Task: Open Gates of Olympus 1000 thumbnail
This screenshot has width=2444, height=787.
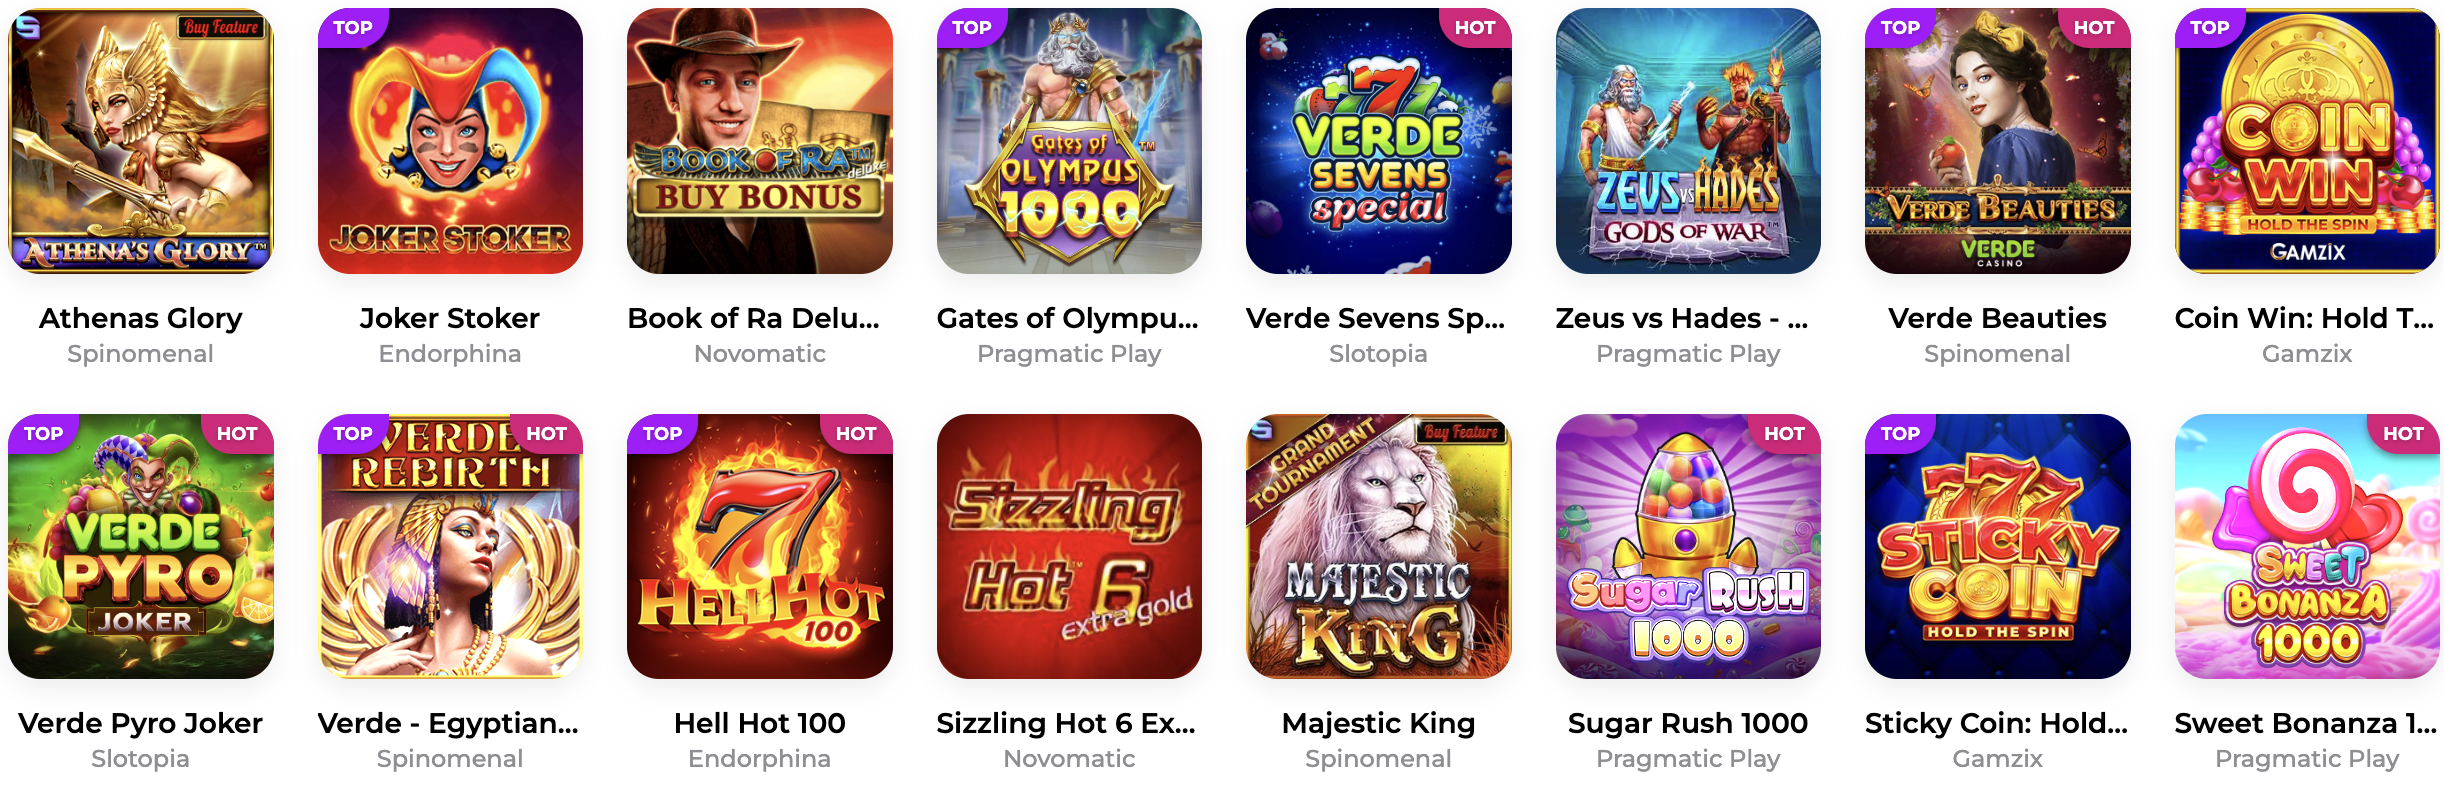Action: [x=1069, y=141]
